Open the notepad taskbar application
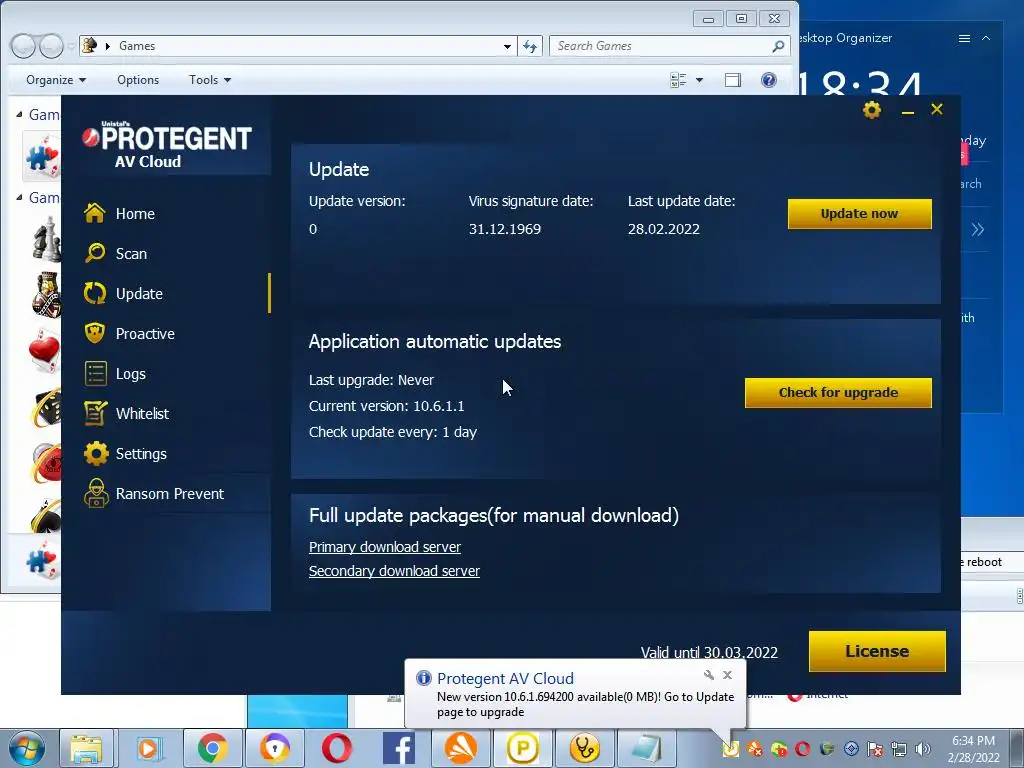Screen dimensions: 1024x768 [647, 748]
